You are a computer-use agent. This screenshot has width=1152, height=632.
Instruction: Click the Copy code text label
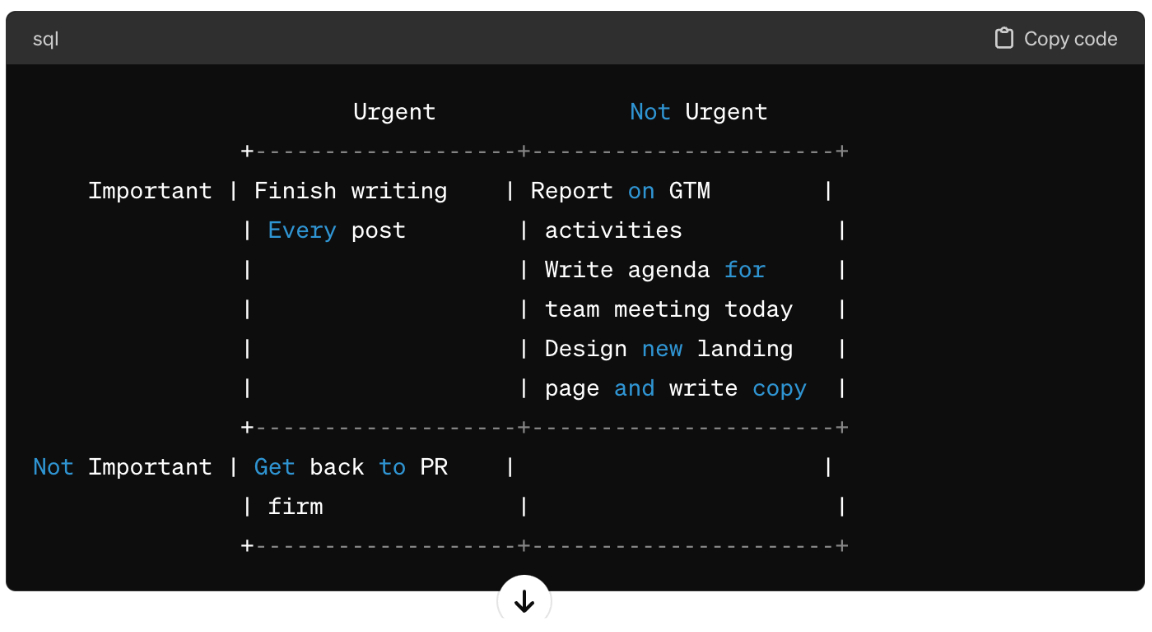pyautogui.click(x=1070, y=39)
